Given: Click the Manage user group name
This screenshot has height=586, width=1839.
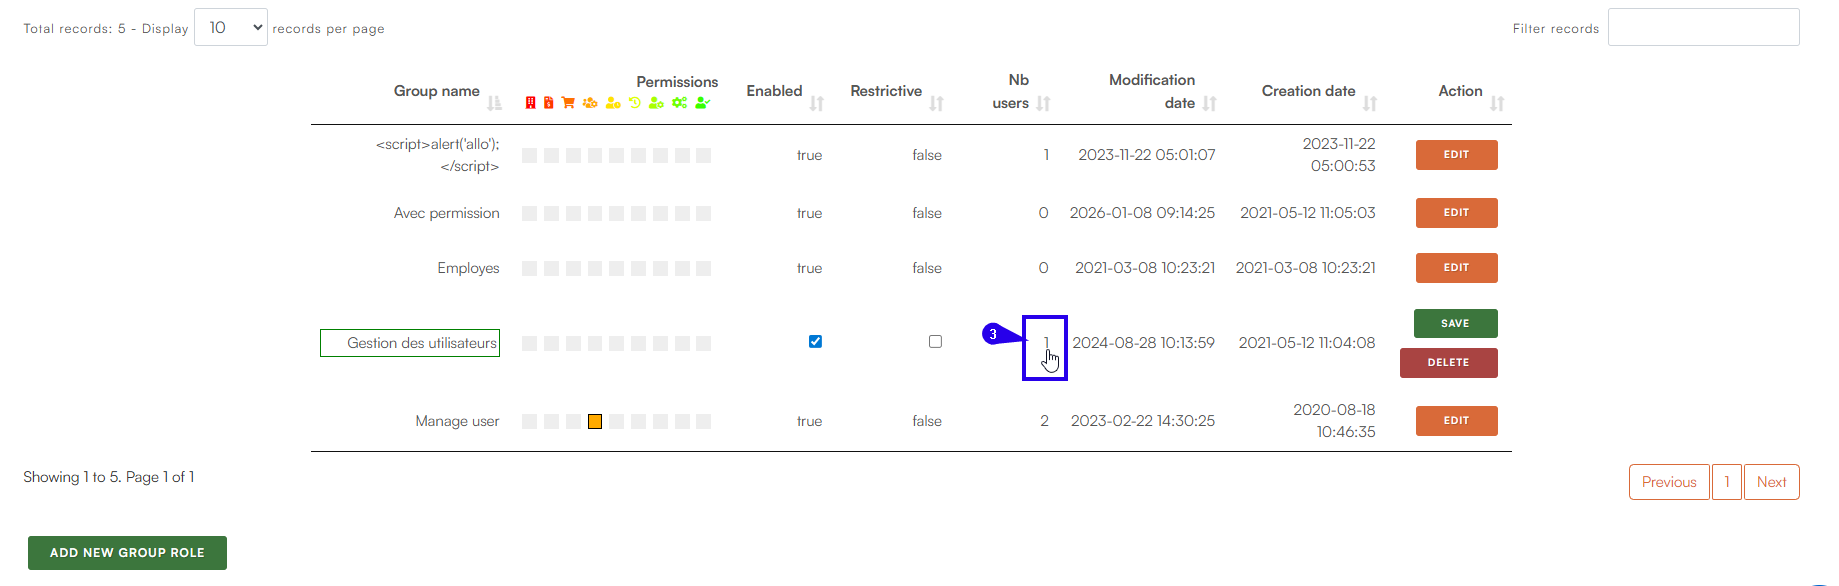Looking at the screenshot, I should pyautogui.click(x=457, y=421).
